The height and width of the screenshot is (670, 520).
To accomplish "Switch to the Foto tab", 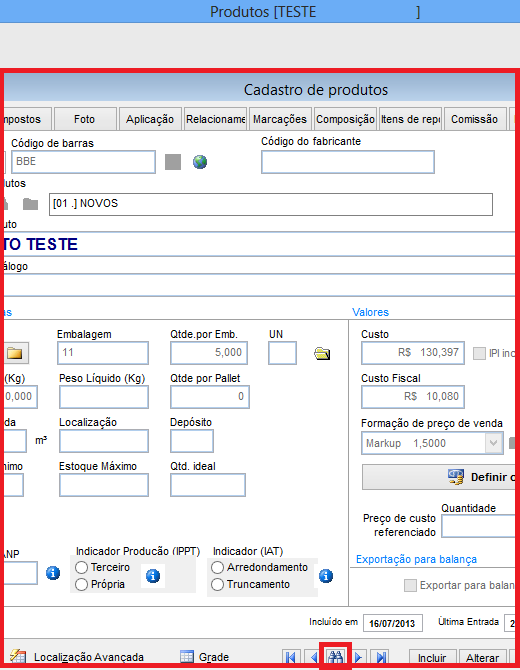I will 85,119.
